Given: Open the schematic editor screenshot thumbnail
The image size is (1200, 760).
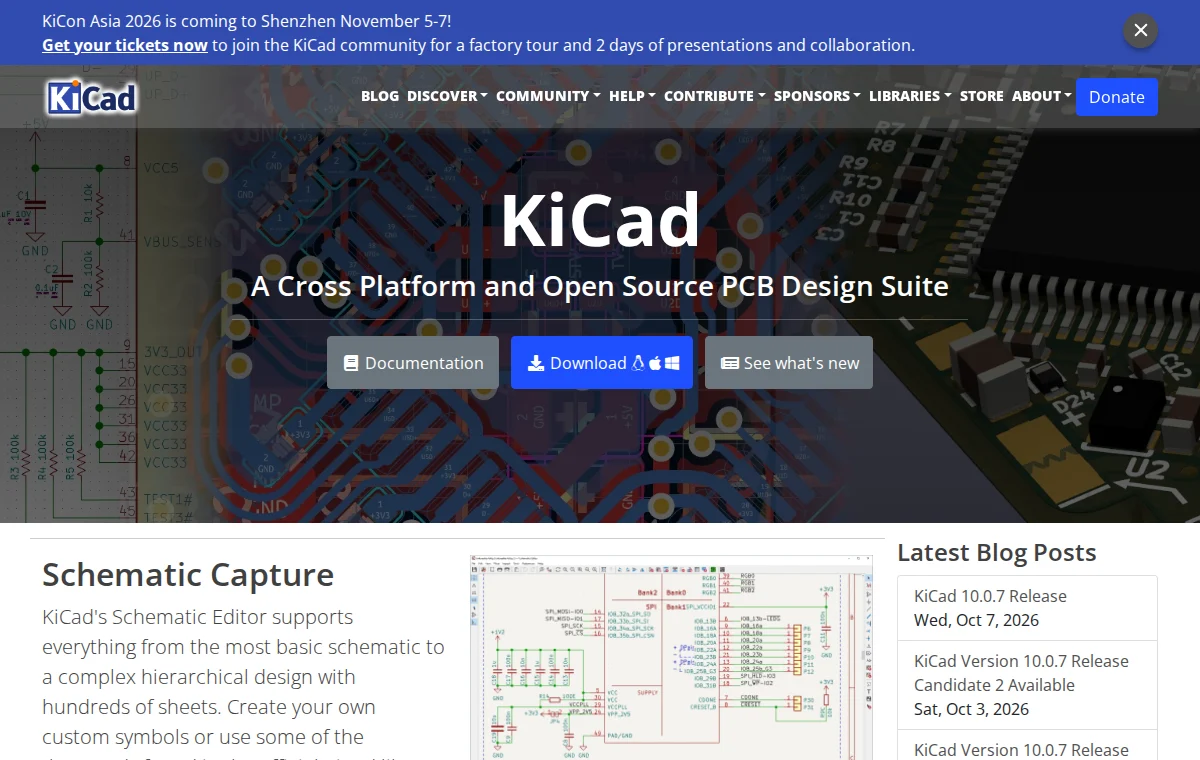Looking at the screenshot, I should 671,657.
